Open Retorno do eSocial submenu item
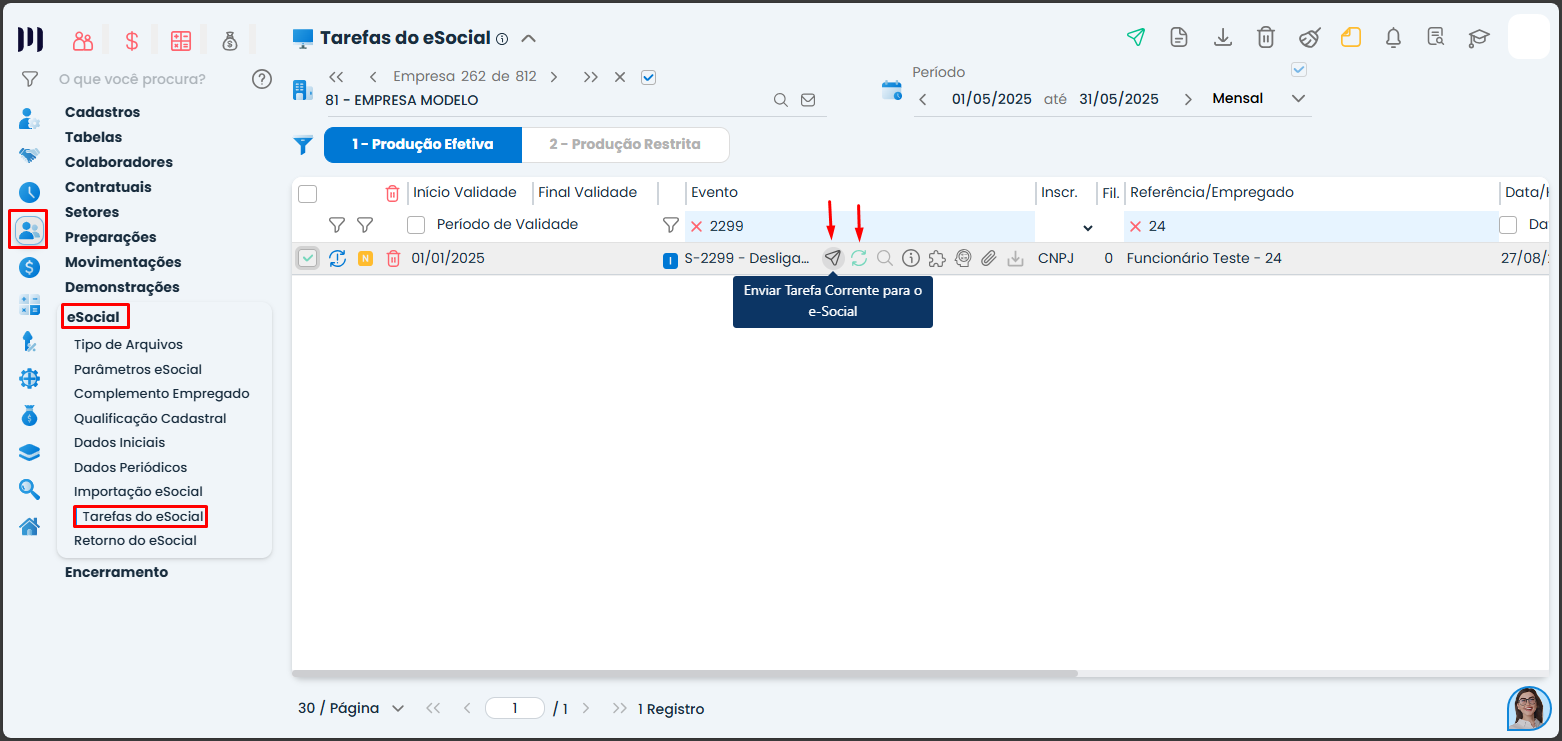This screenshot has height=741, width=1562. tap(135, 541)
